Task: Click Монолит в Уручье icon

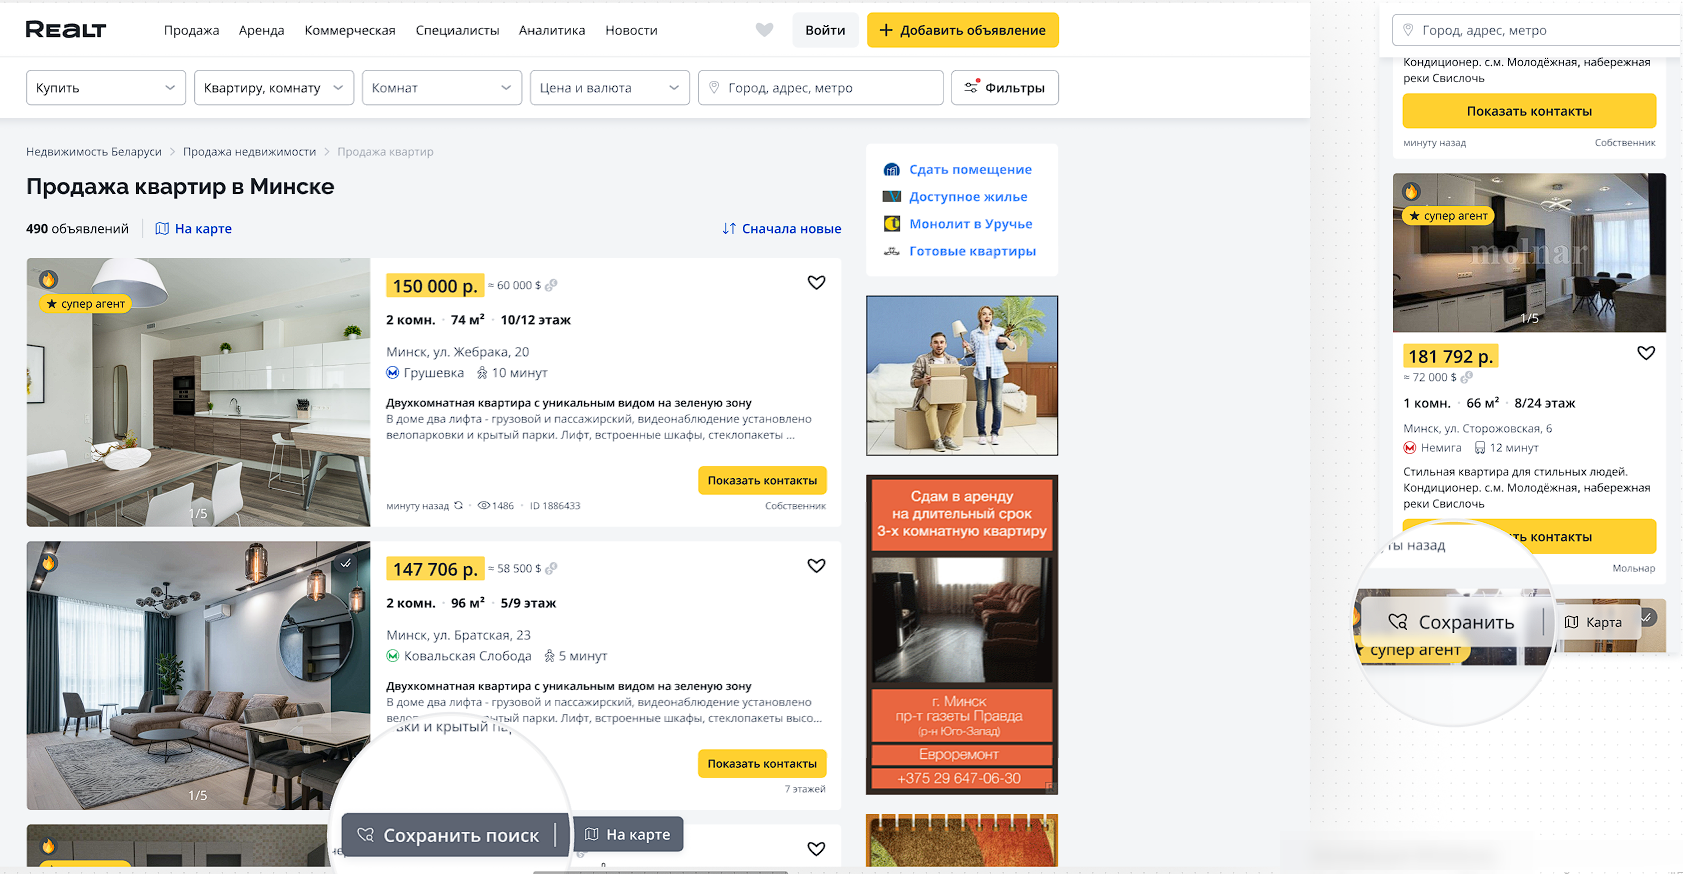Action: click(x=892, y=224)
